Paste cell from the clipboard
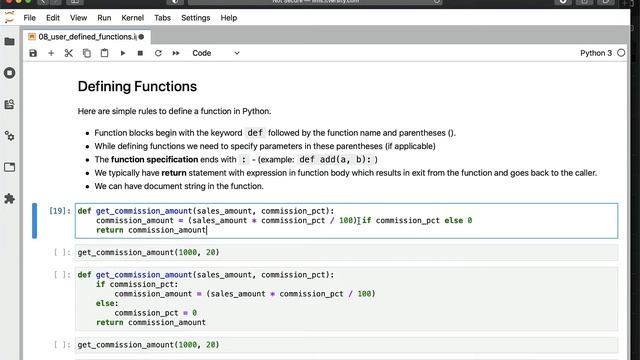Image resolution: width=640 pixels, height=360 pixels. point(104,53)
